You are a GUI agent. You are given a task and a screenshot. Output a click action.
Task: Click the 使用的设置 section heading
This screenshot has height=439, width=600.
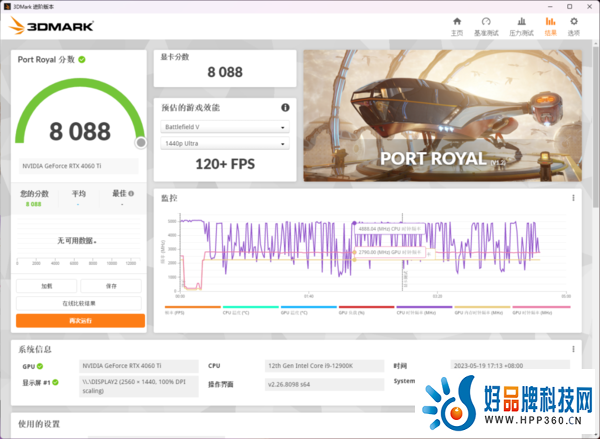tap(39, 424)
